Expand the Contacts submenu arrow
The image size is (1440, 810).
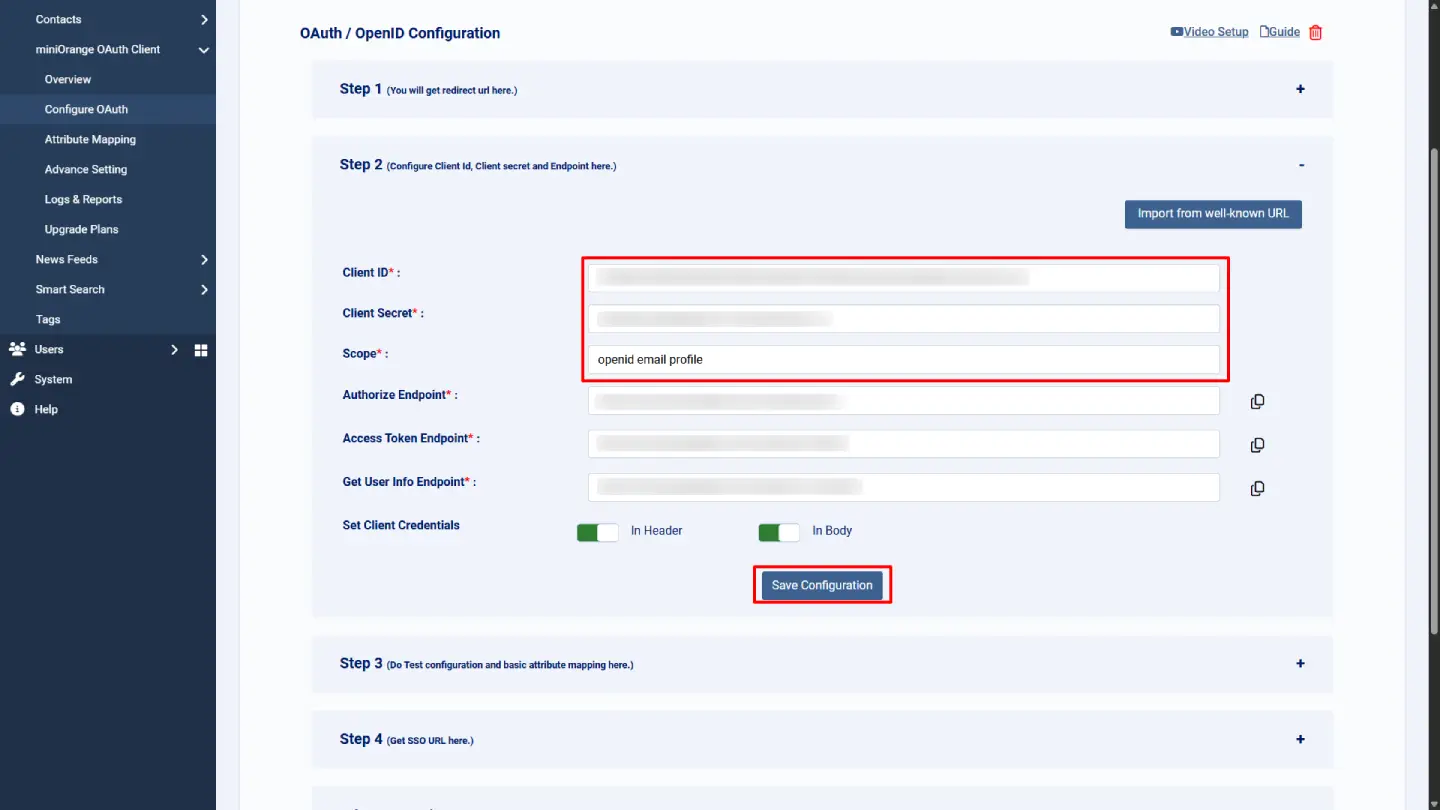204,20
